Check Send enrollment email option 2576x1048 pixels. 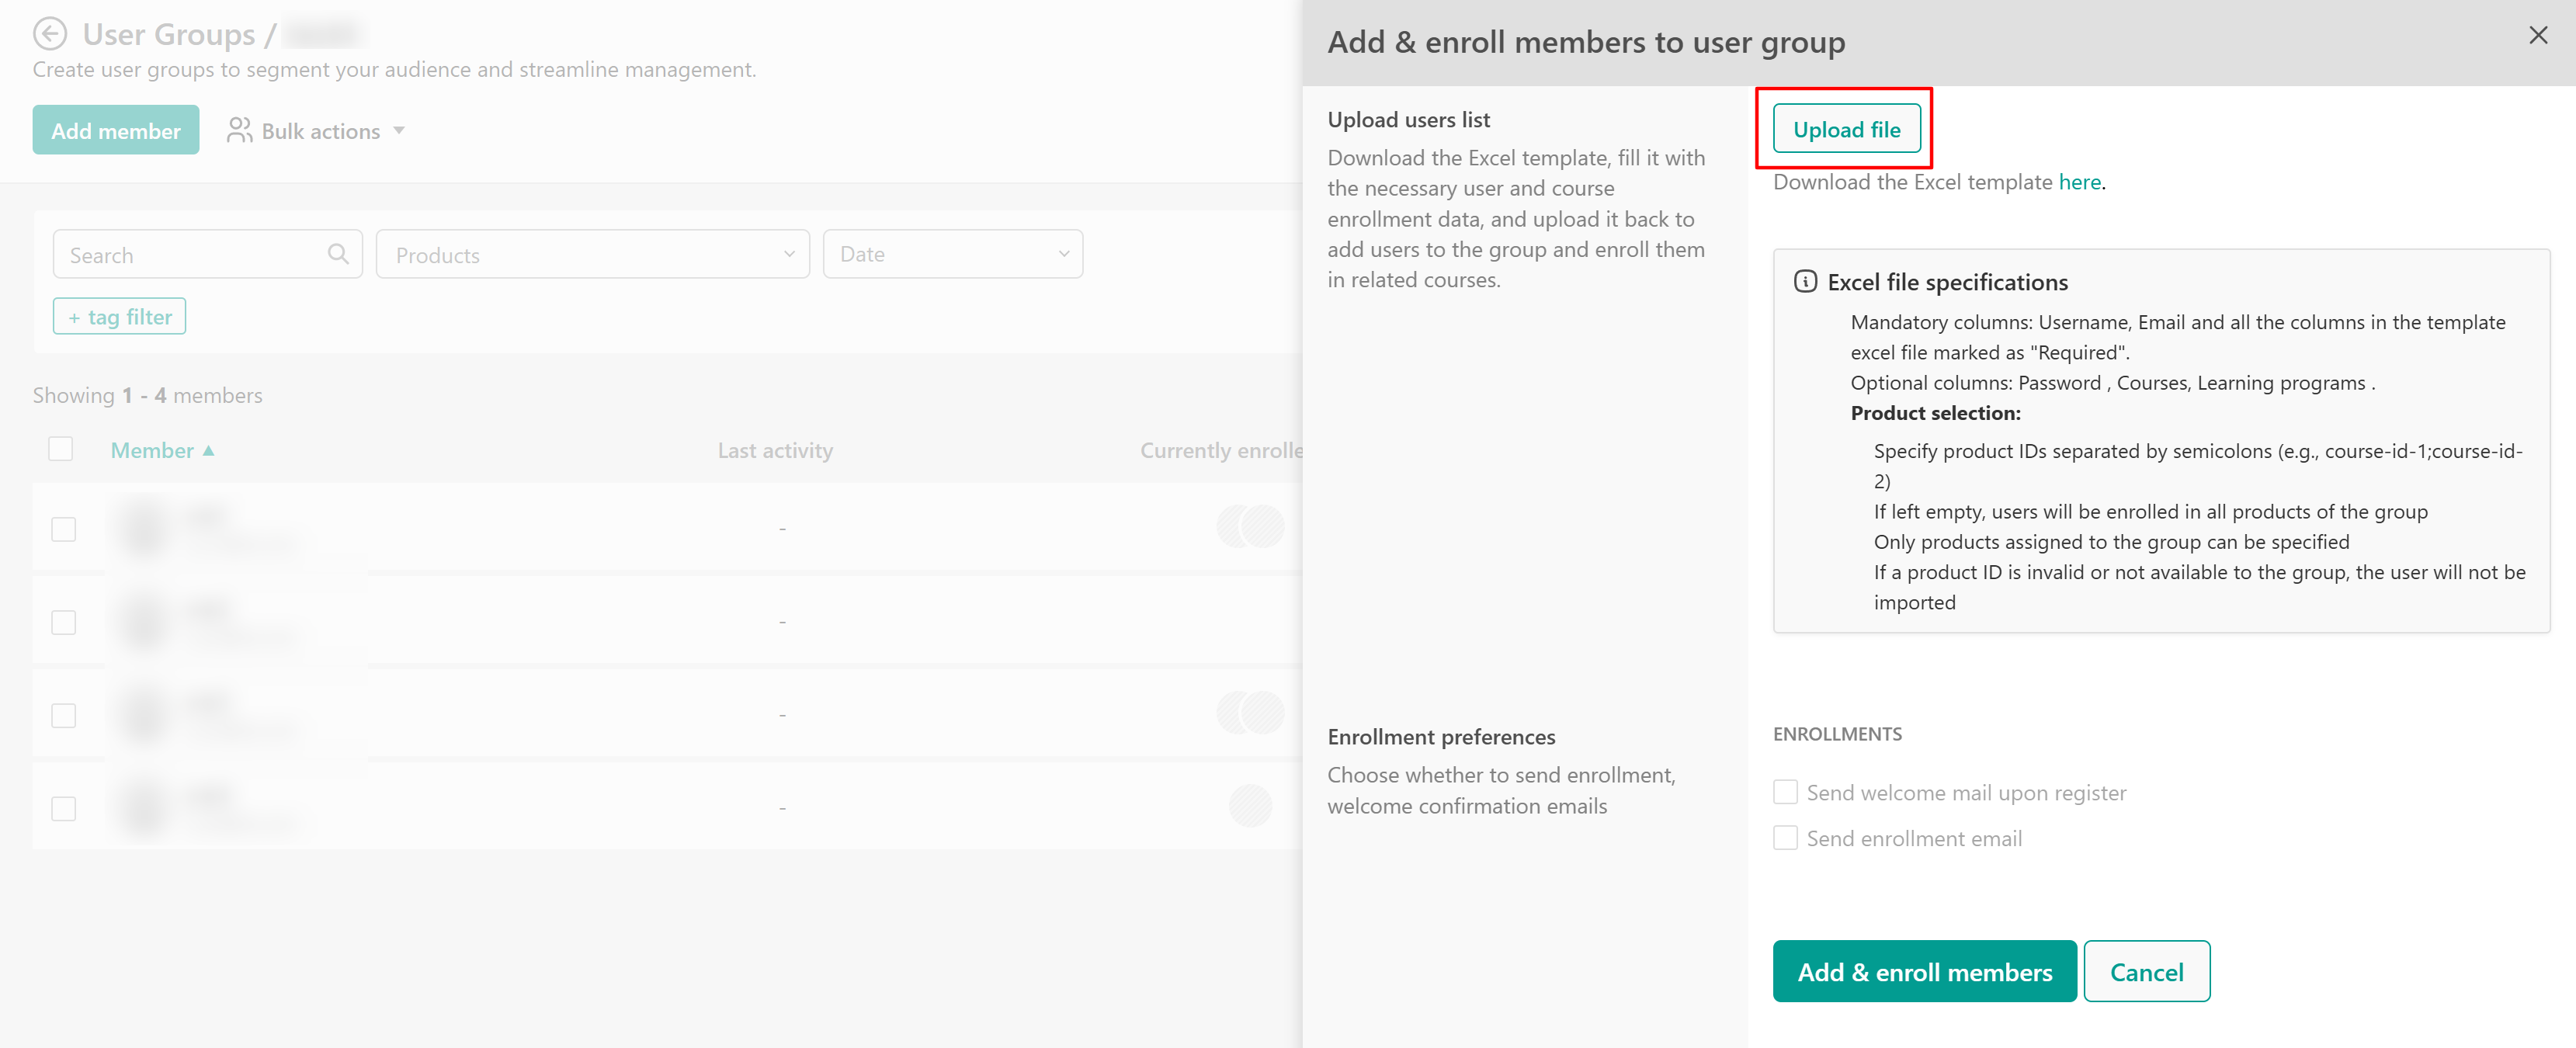1785,838
